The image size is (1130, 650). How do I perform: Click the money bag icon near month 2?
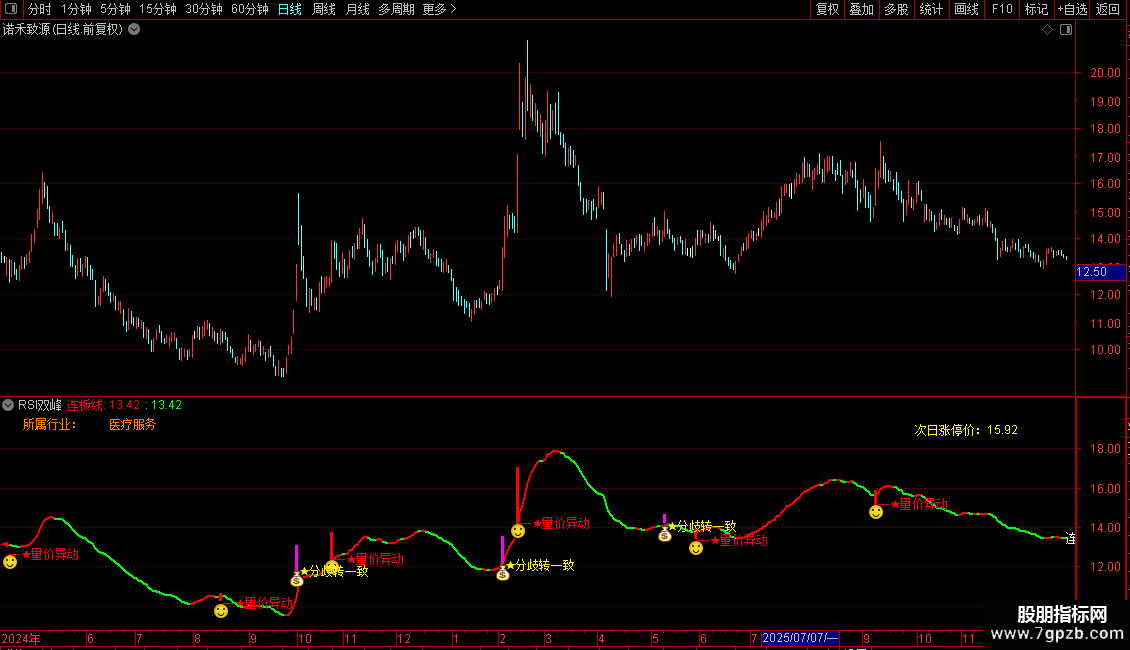click(x=503, y=573)
